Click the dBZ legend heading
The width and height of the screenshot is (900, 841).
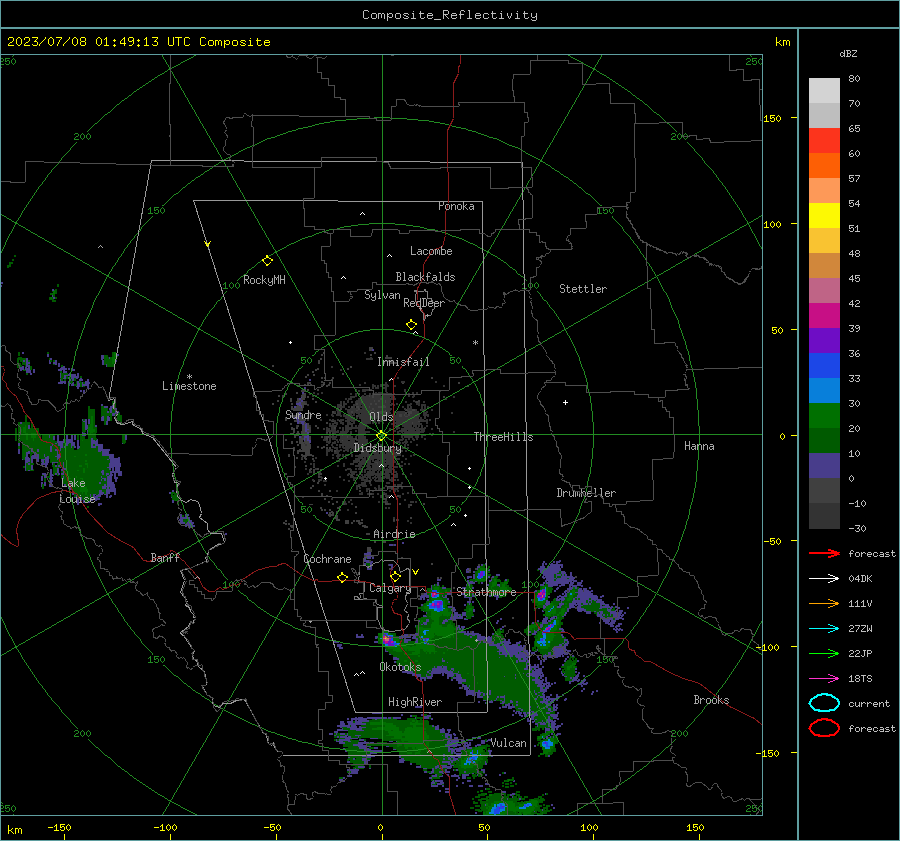pyautogui.click(x=848, y=53)
